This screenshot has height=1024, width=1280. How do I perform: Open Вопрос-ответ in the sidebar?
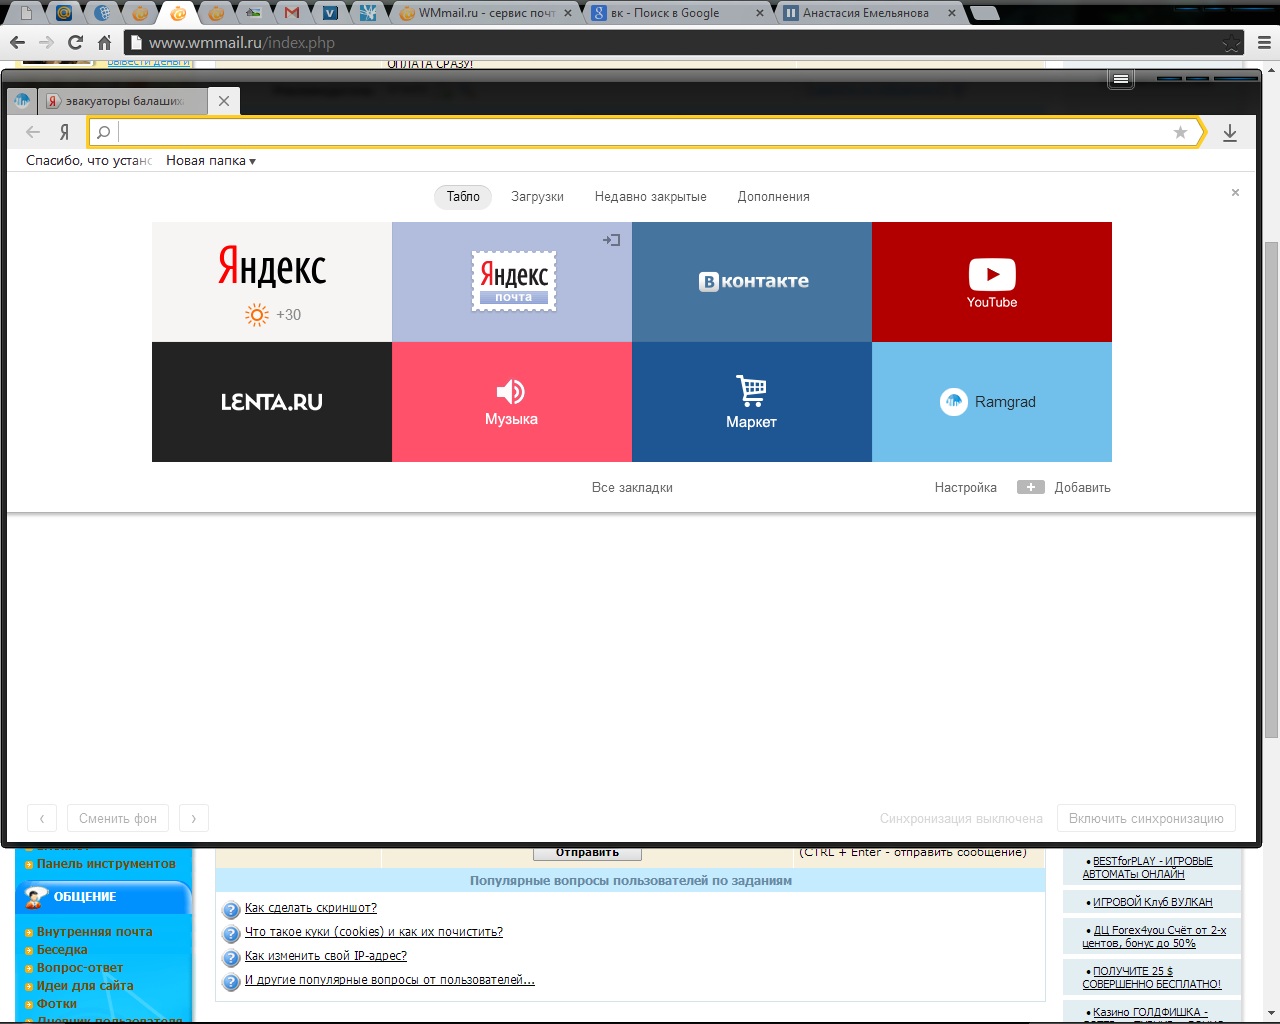coord(80,968)
